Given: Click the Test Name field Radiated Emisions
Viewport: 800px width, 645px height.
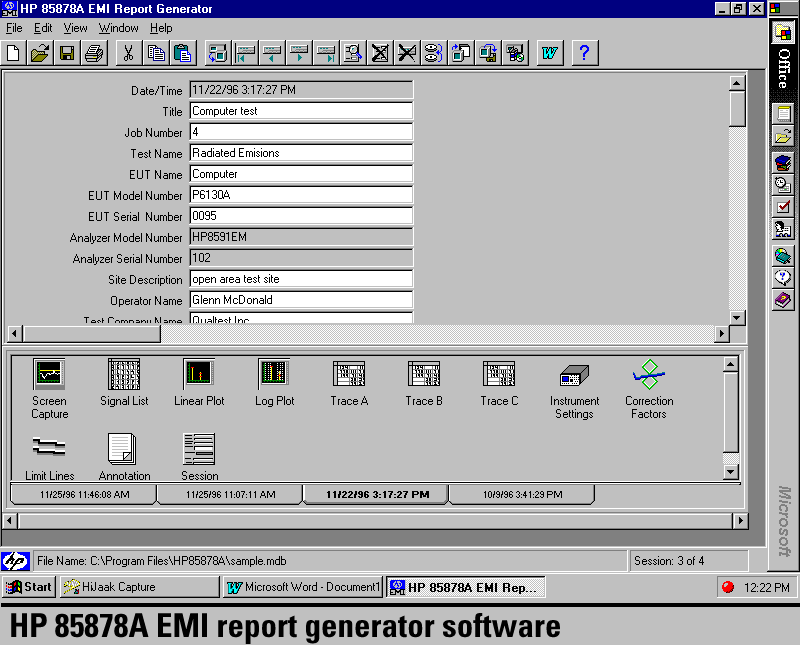Looking at the screenshot, I should click(x=301, y=153).
